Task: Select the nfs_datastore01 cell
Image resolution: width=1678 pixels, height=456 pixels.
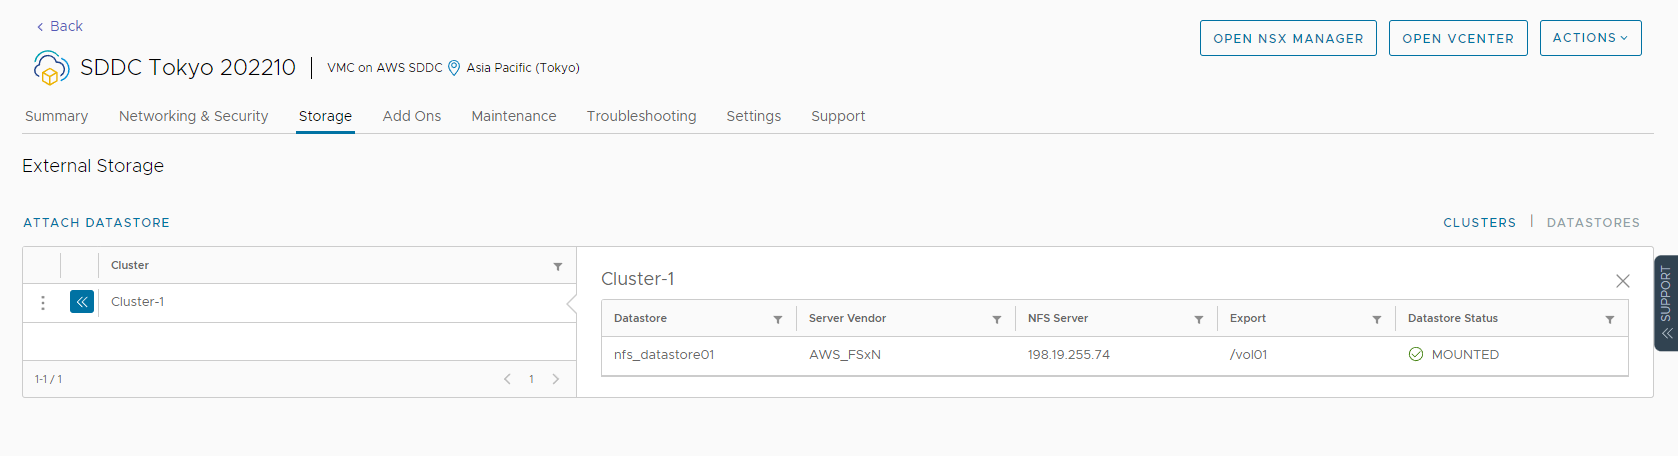Action: [x=664, y=355]
